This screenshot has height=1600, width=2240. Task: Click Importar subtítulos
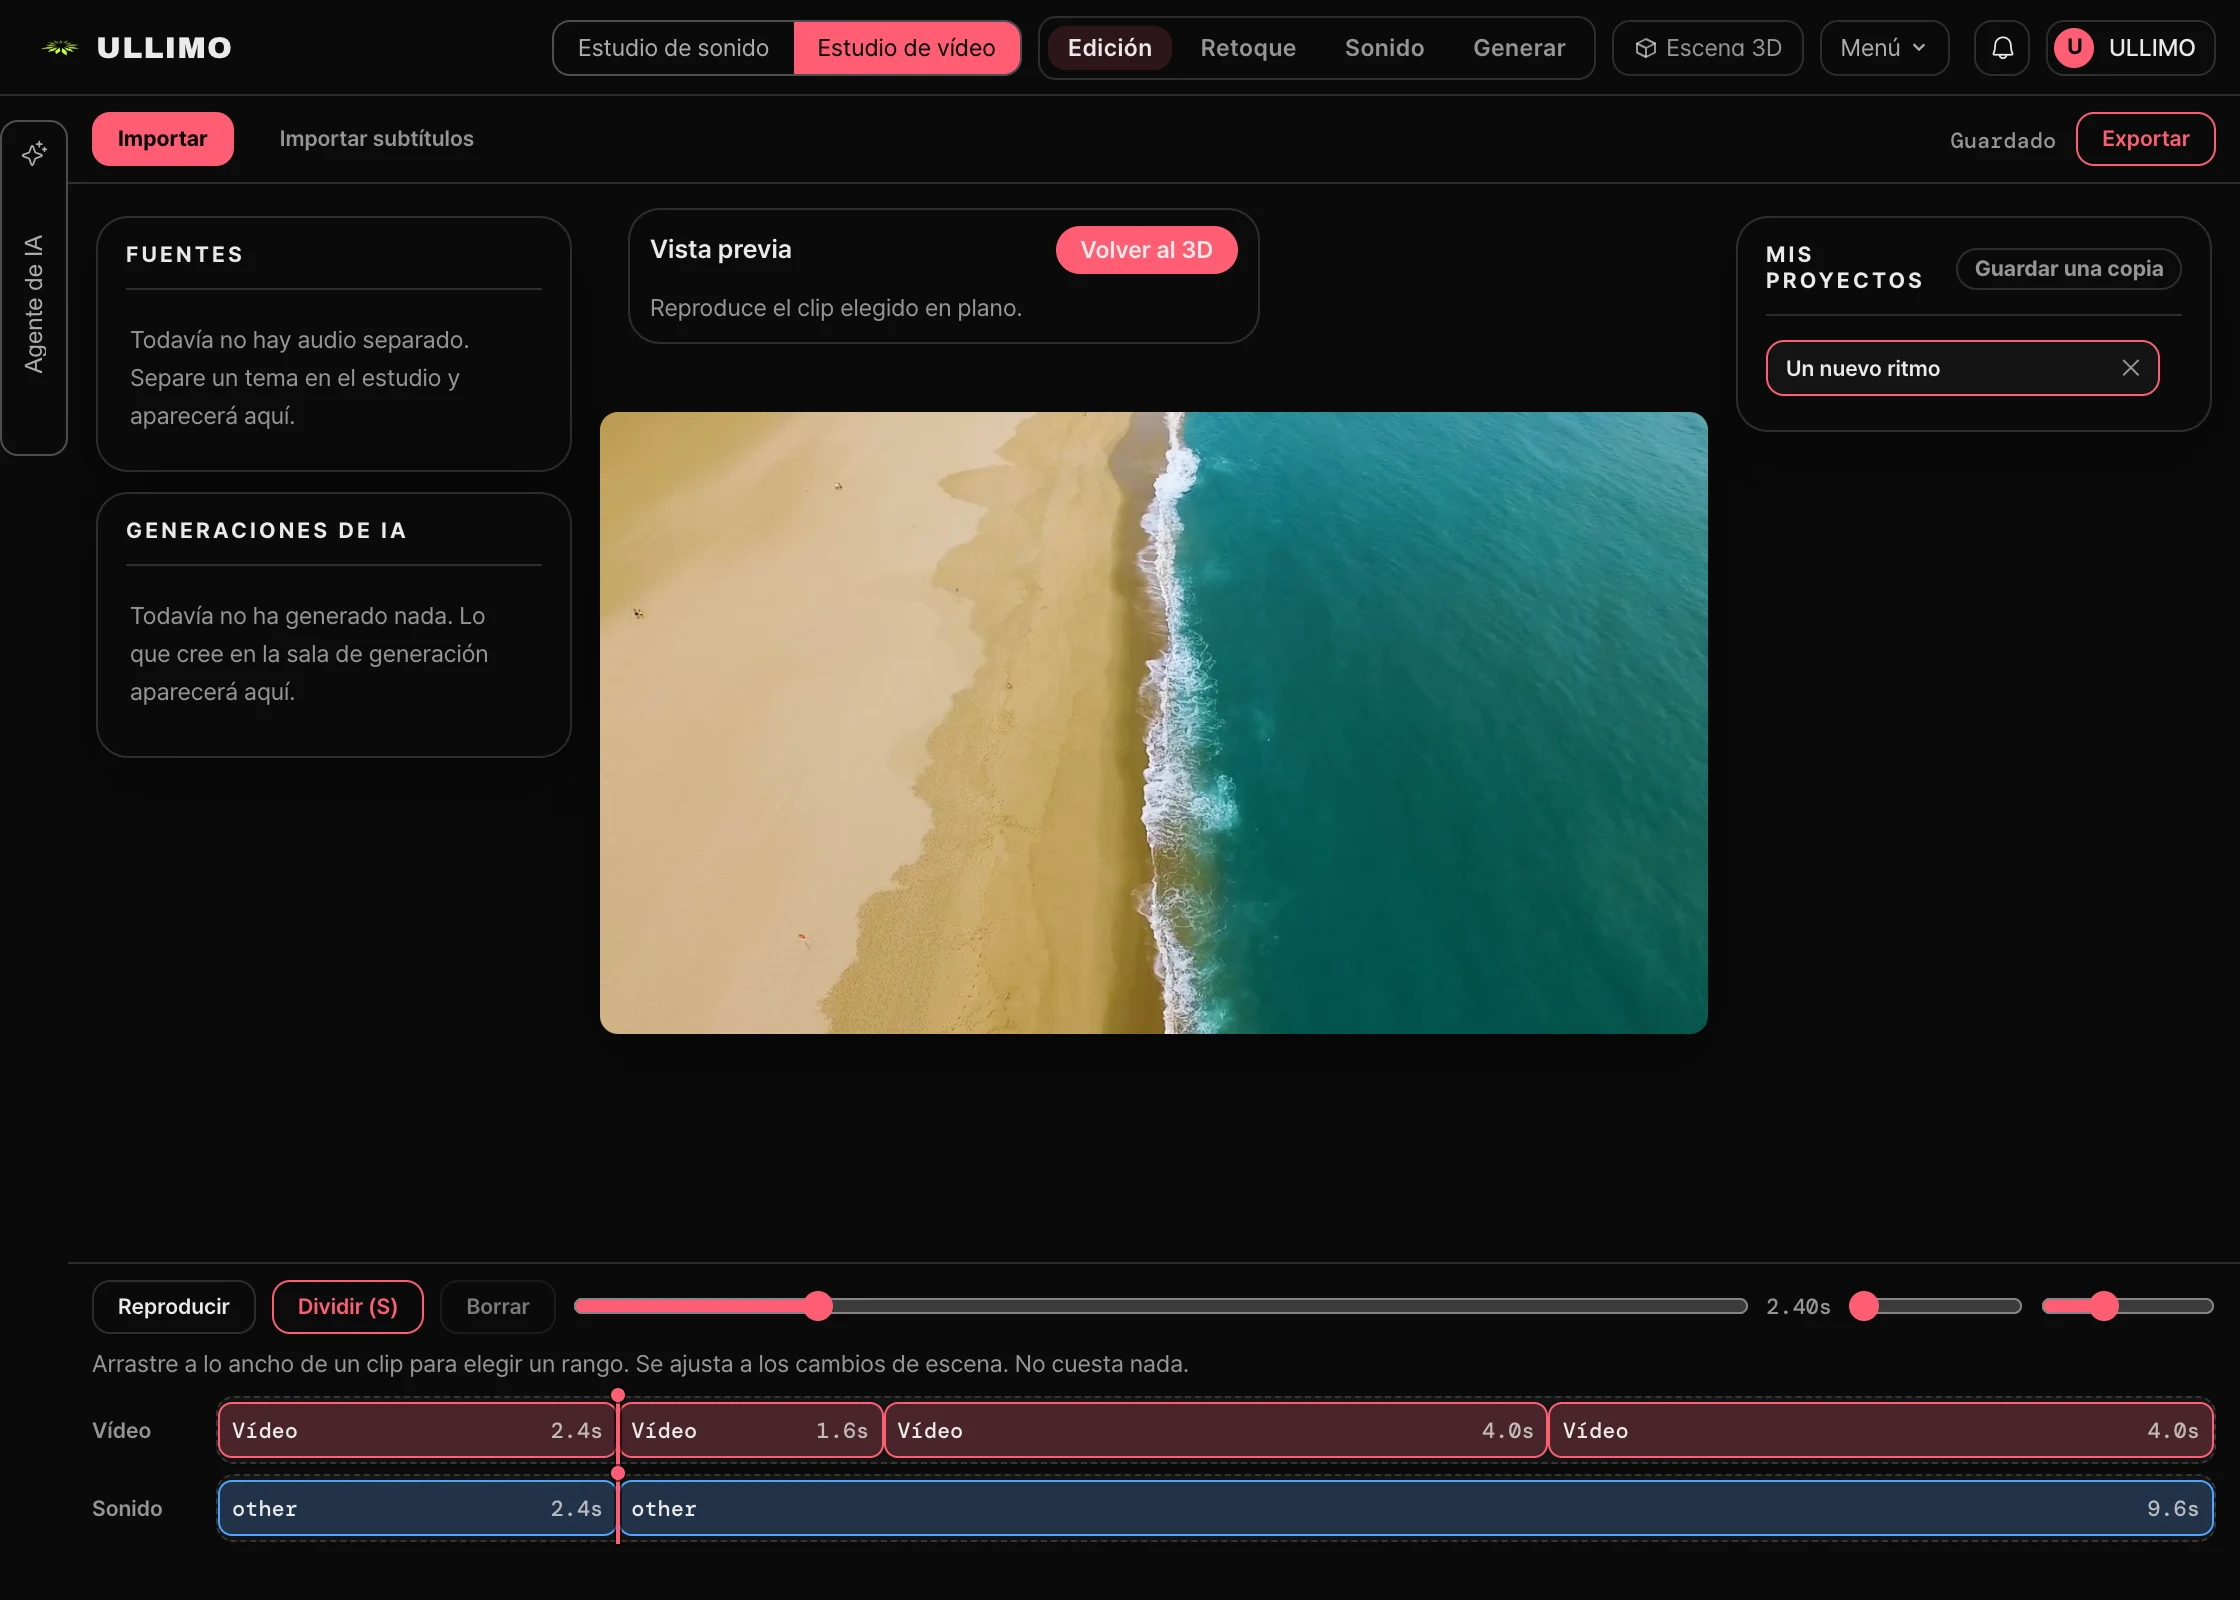(x=376, y=139)
